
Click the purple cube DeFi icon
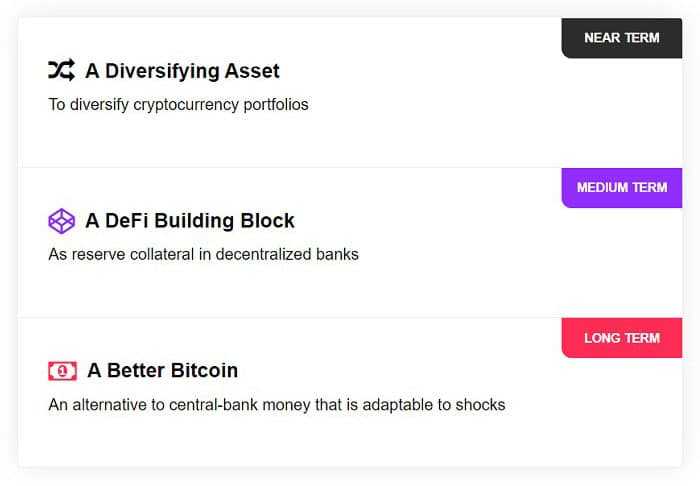[61, 221]
